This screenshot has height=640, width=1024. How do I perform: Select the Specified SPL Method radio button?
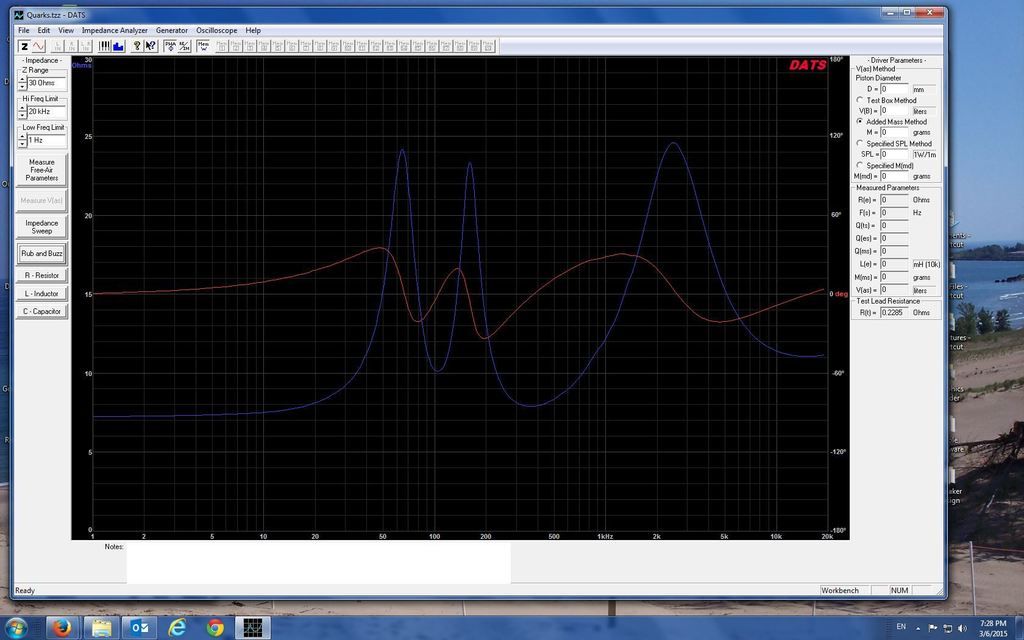[x=859, y=143]
